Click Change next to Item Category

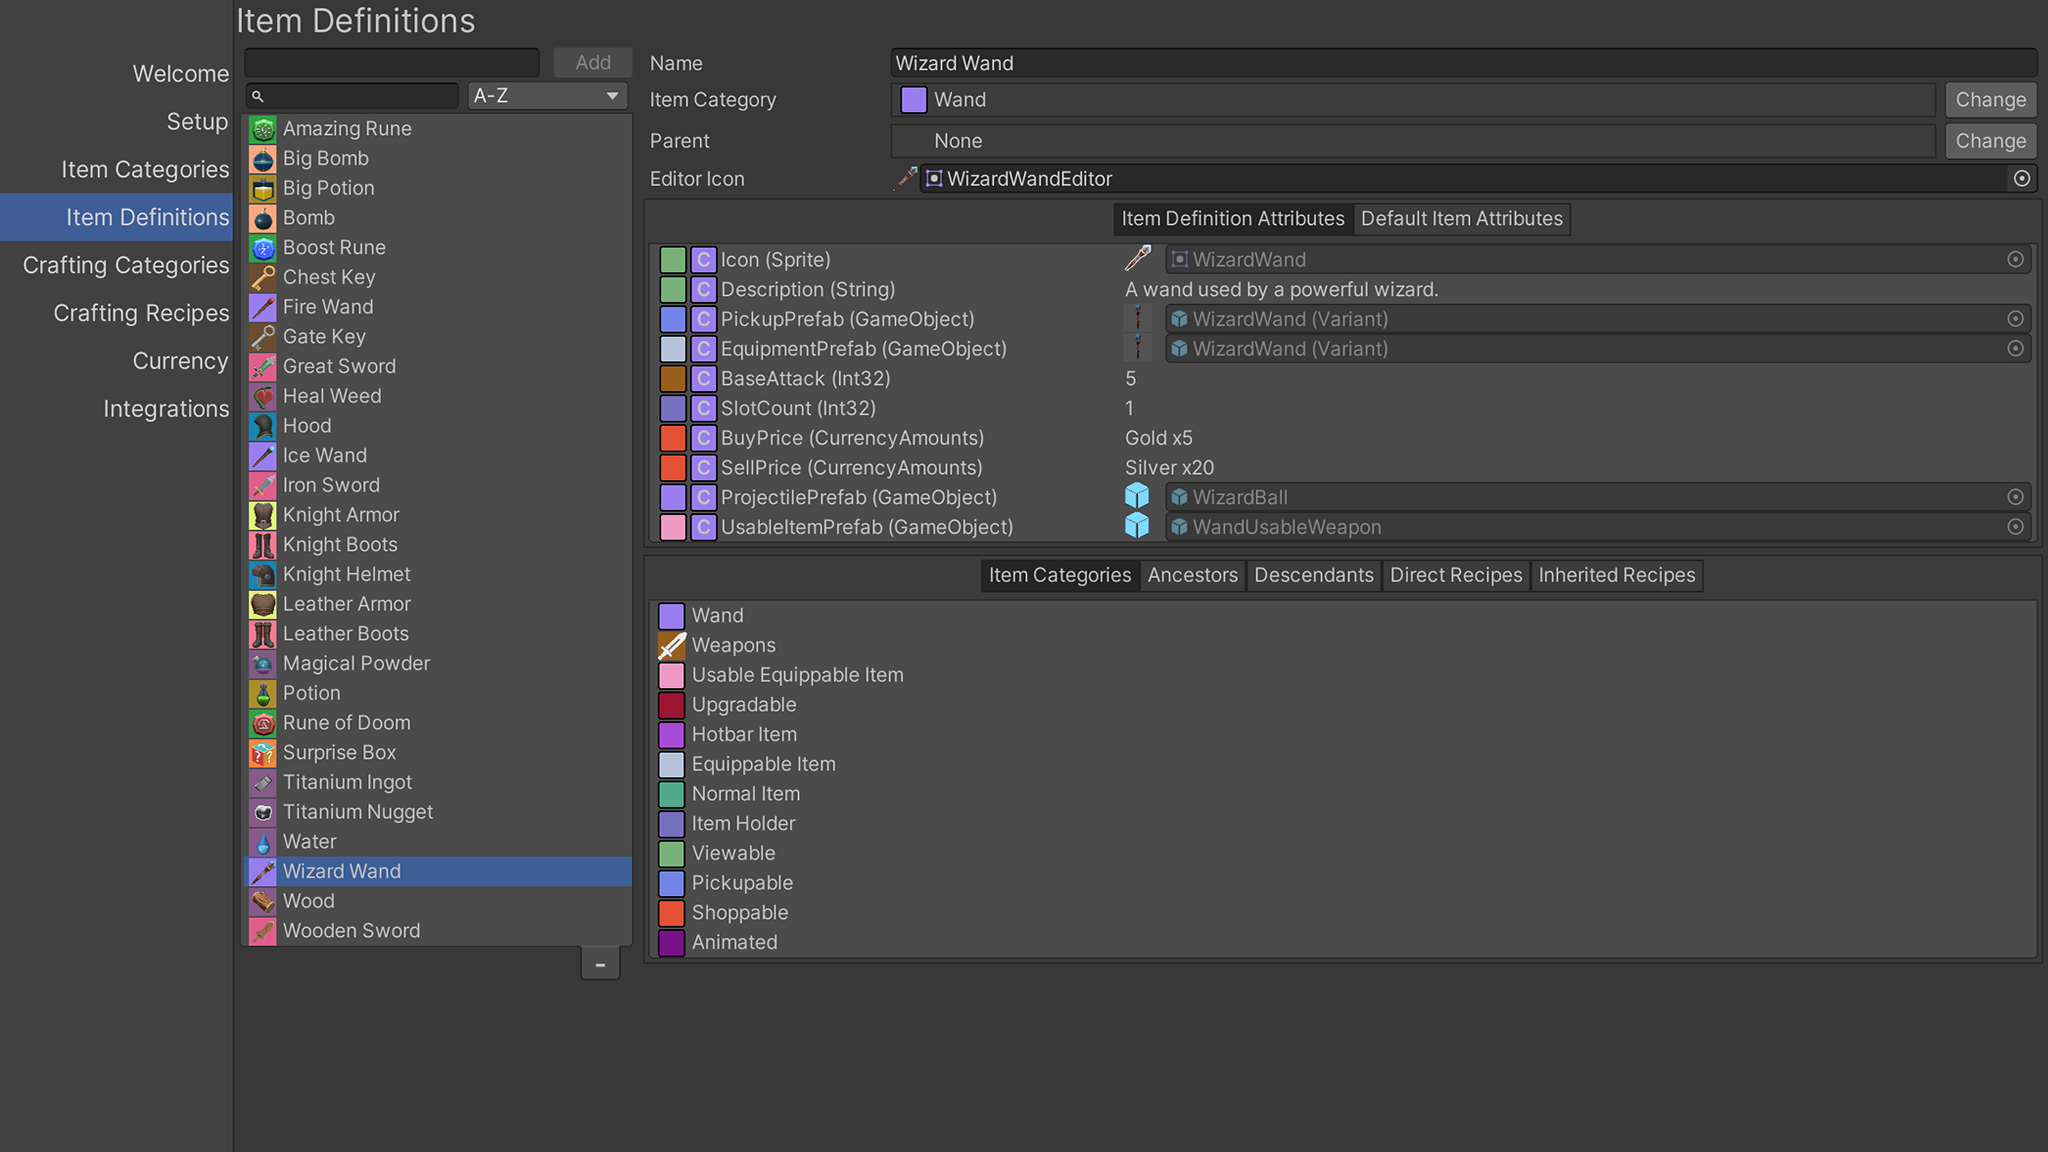coord(1990,99)
